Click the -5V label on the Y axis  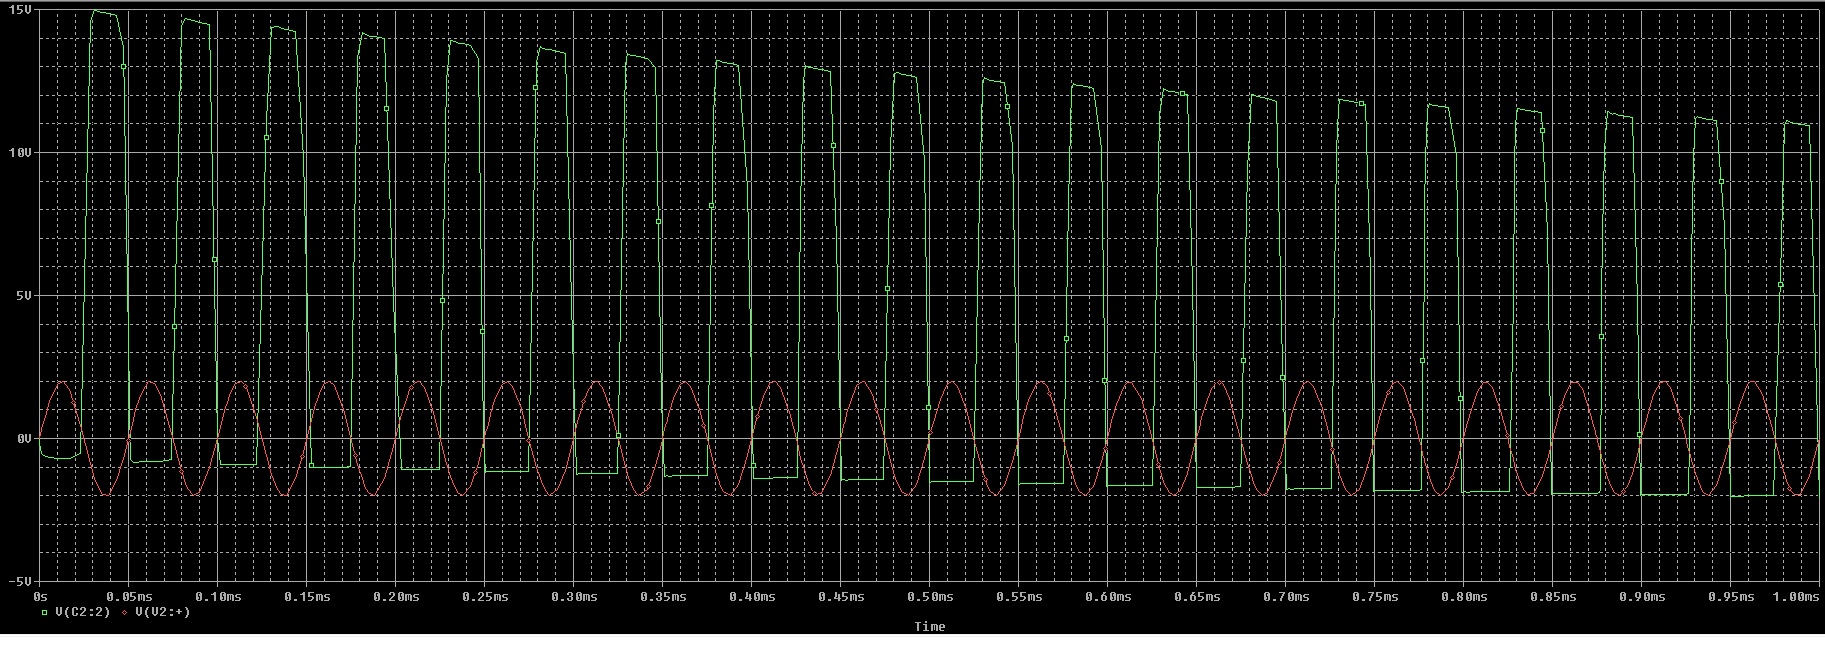pyautogui.click(x=19, y=581)
